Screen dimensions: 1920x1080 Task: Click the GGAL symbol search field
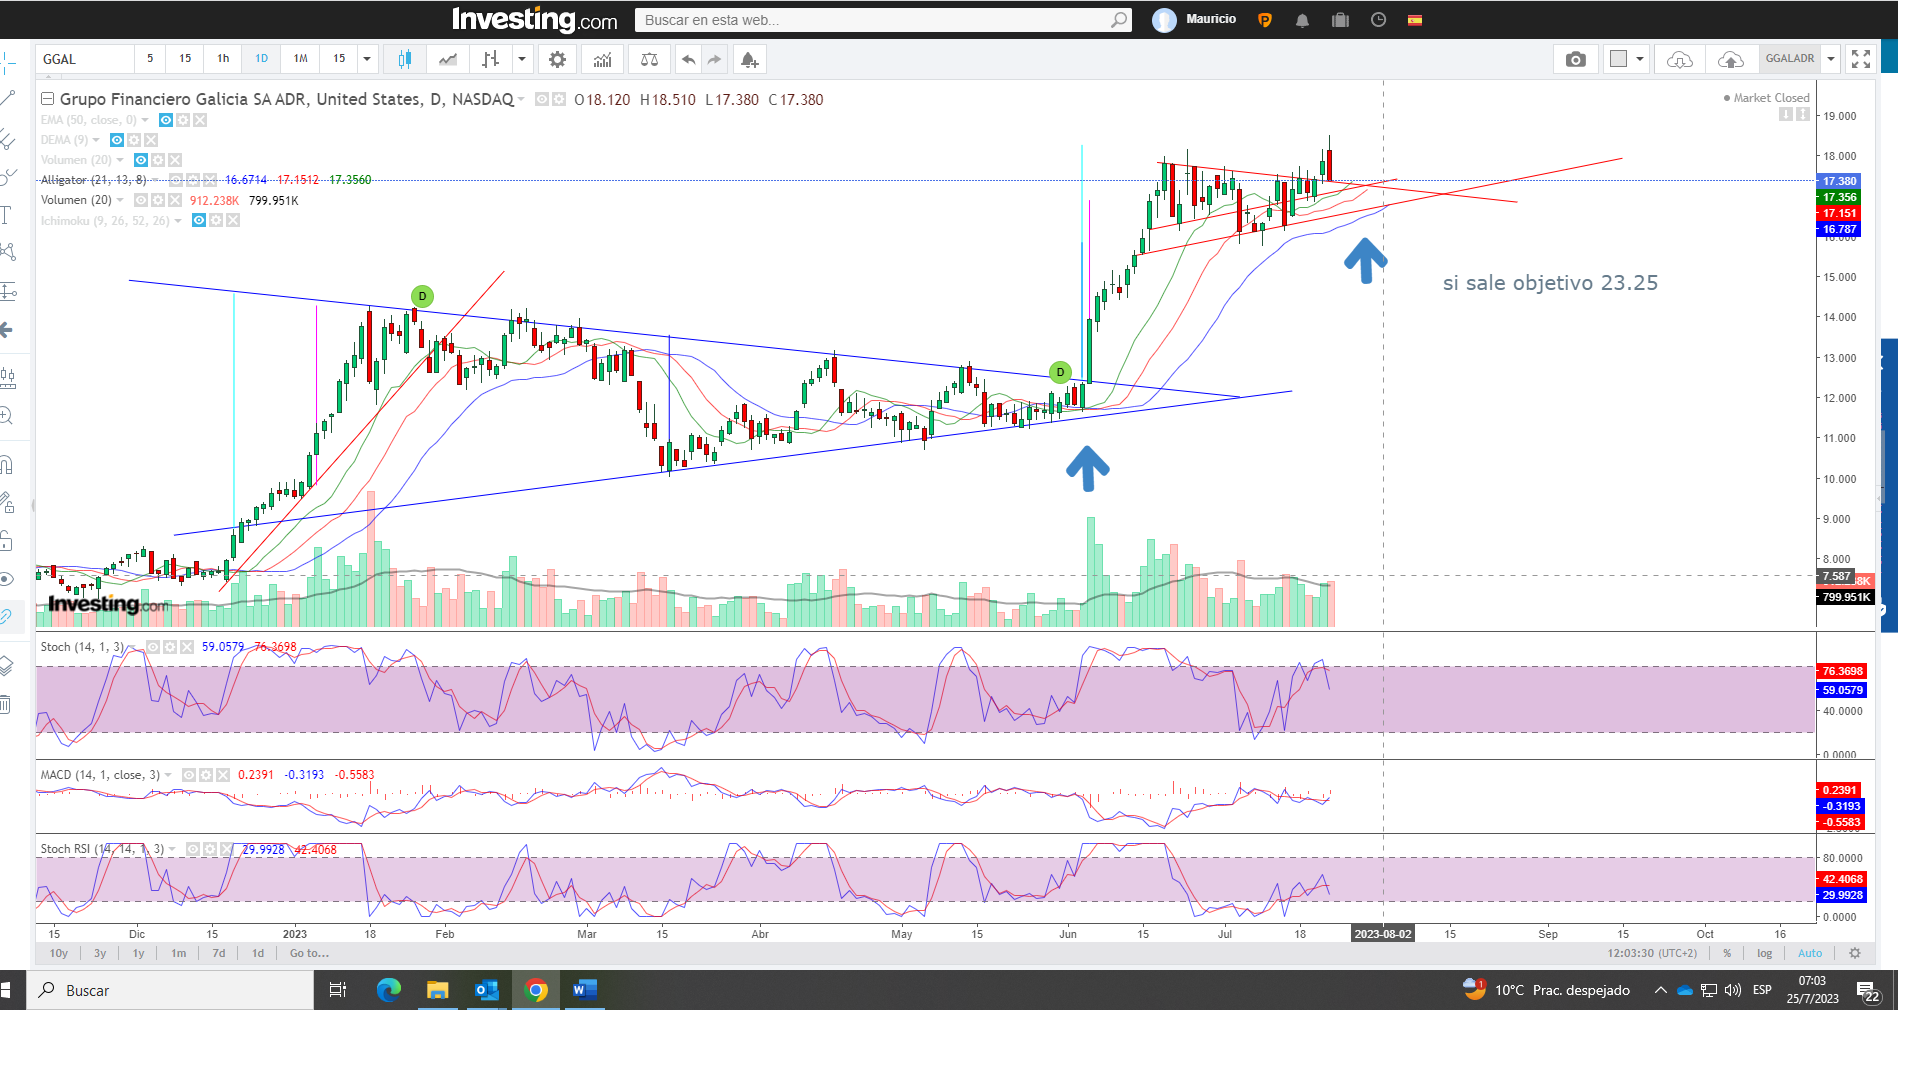tap(85, 59)
